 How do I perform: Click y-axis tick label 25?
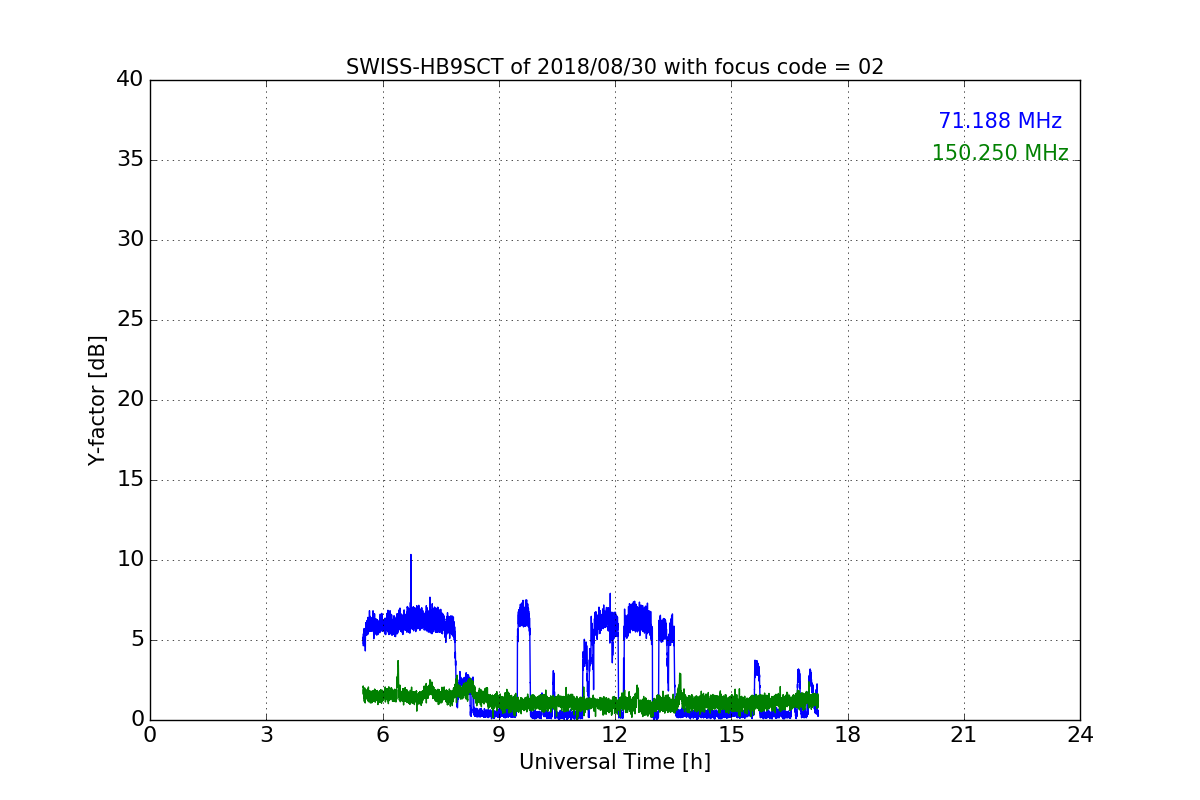[130, 320]
